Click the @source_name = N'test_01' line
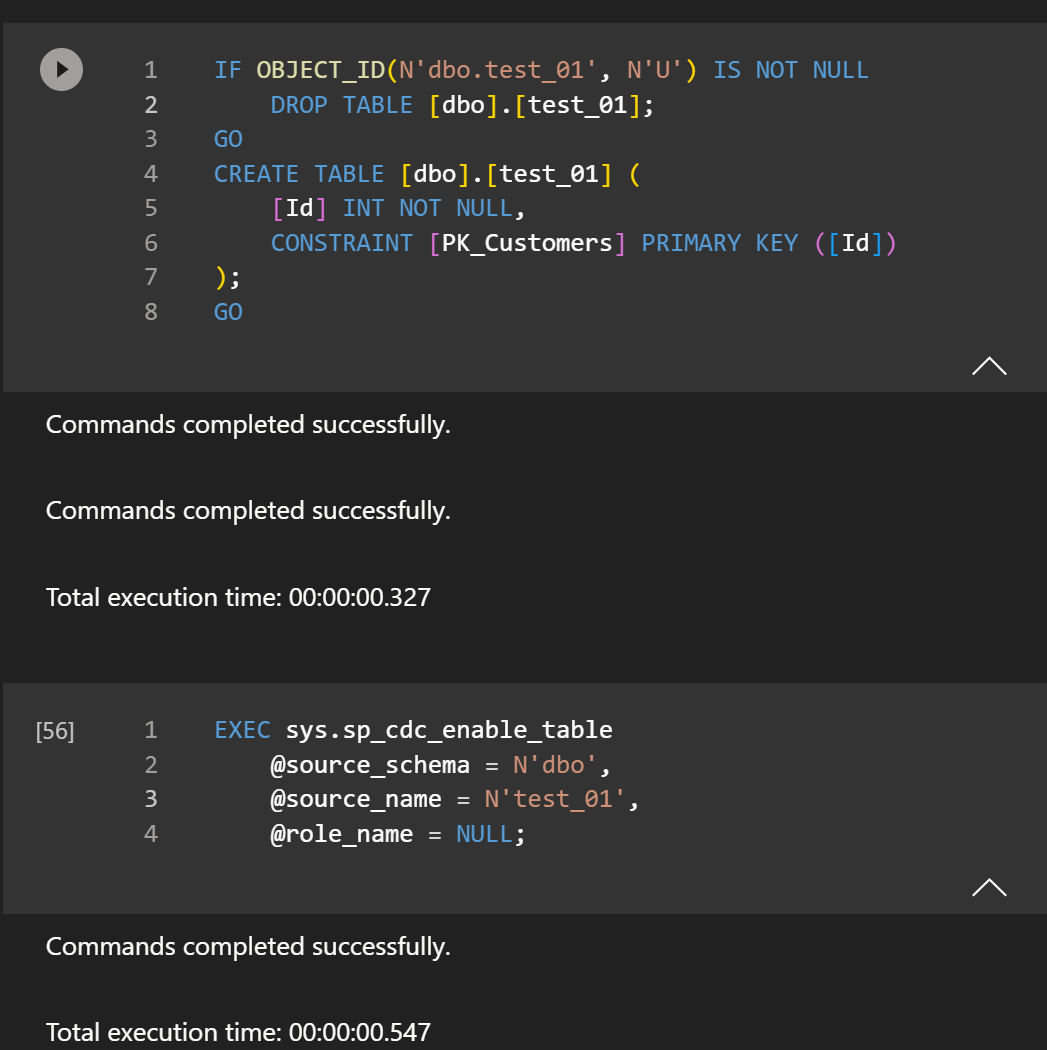The height and width of the screenshot is (1050, 1047). click(455, 799)
